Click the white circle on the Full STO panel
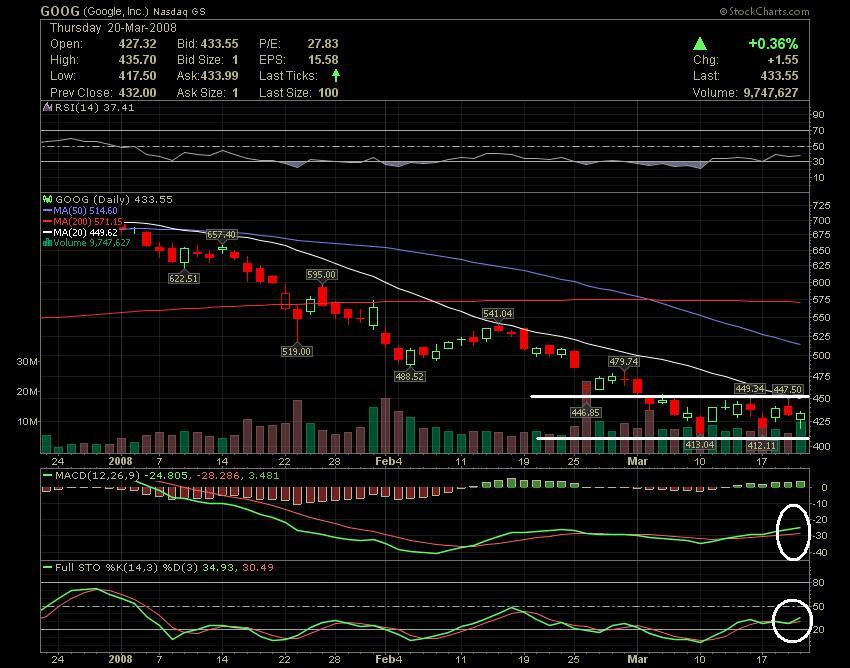The width and height of the screenshot is (850, 668). (792, 620)
